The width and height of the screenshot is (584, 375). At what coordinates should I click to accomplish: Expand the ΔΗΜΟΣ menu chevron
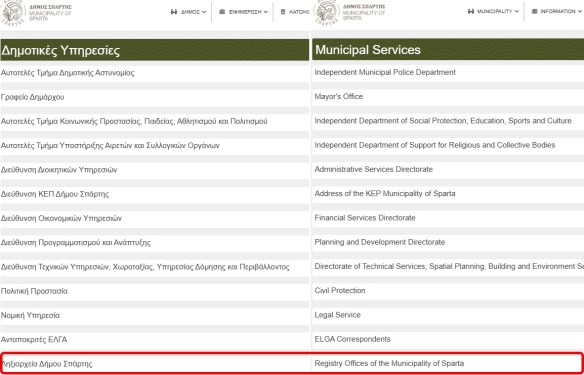pyautogui.click(x=204, y=12)
